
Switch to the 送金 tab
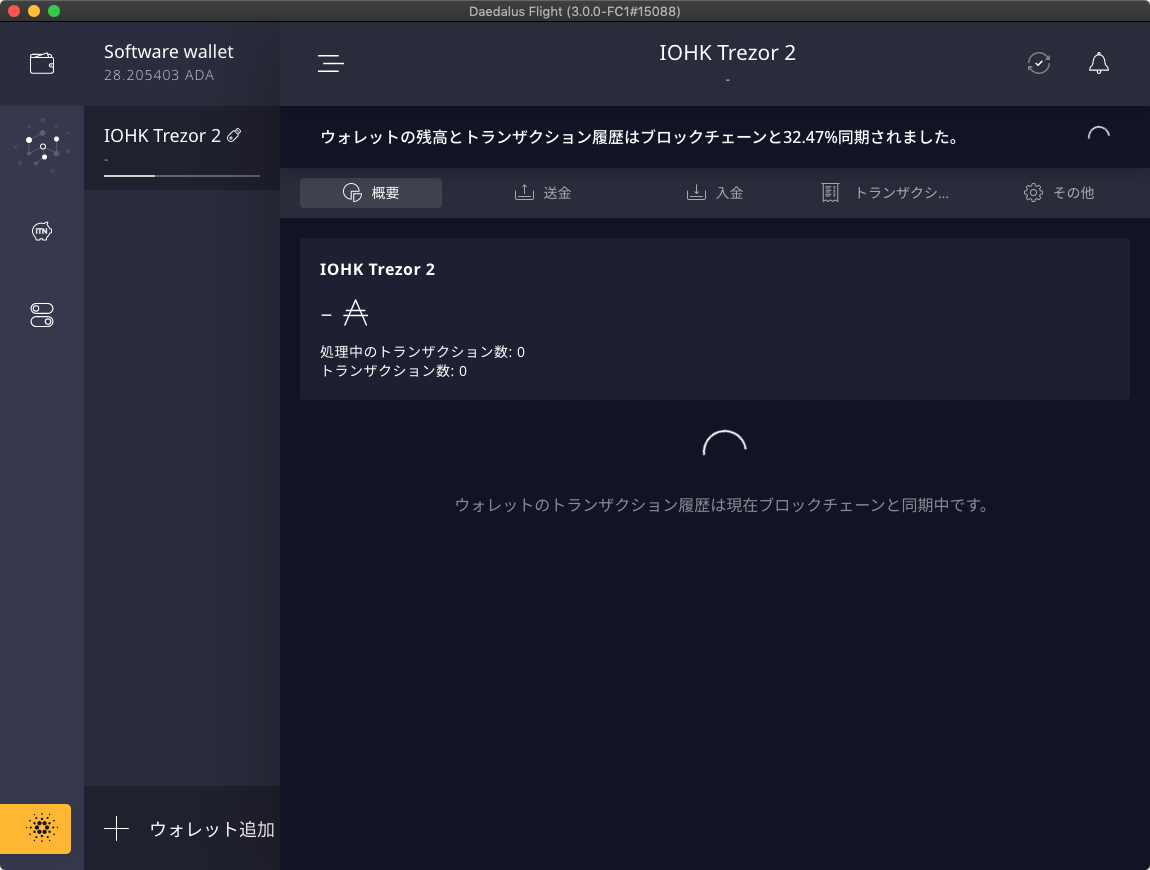click(543, 193)
